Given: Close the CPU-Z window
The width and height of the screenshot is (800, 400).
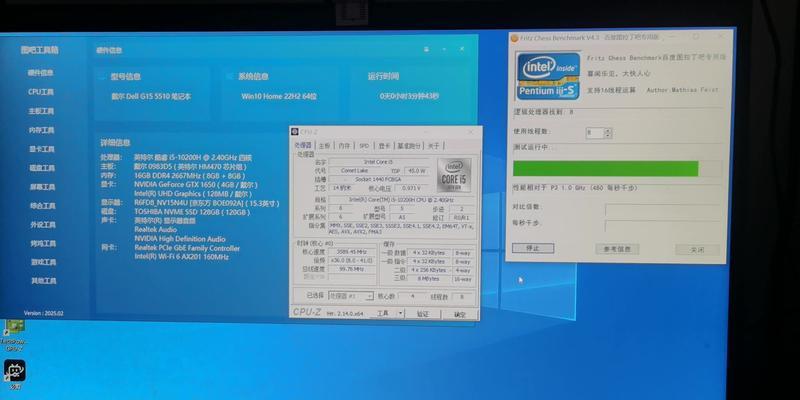Looking at the screenshot, I should tap(470, 132).
